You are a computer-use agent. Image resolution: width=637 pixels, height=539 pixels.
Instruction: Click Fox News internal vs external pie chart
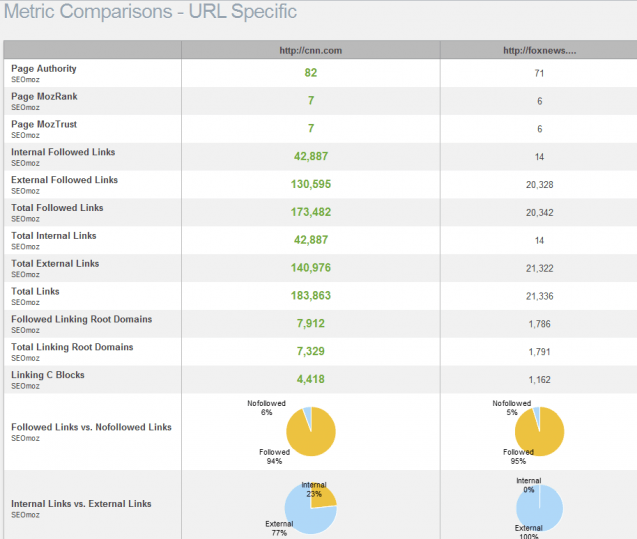point(540,508)
